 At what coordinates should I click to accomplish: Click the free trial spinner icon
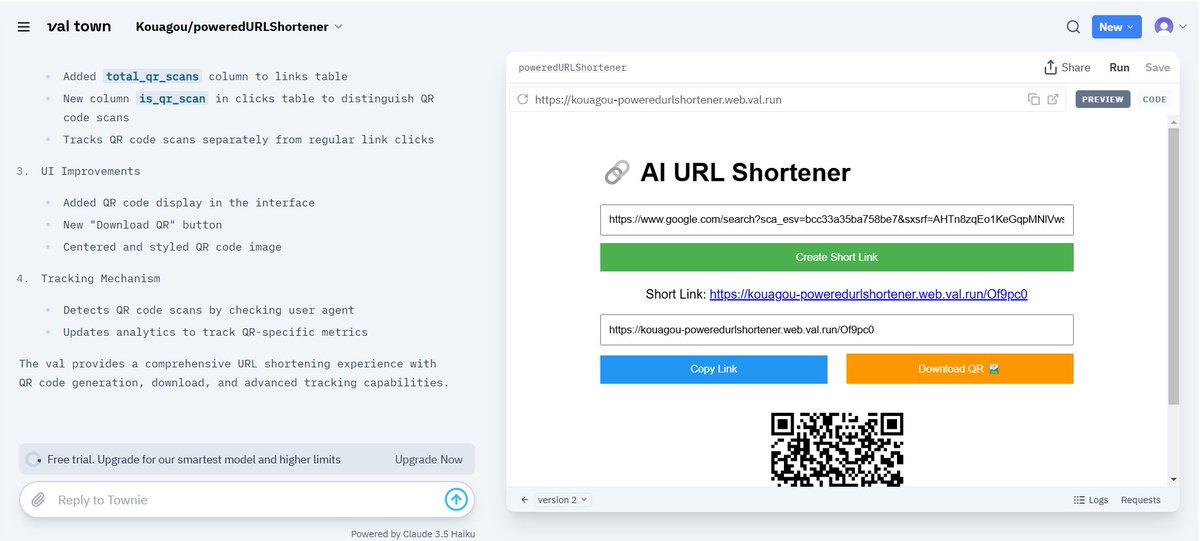pyautogui.click(x=34, y=460)
